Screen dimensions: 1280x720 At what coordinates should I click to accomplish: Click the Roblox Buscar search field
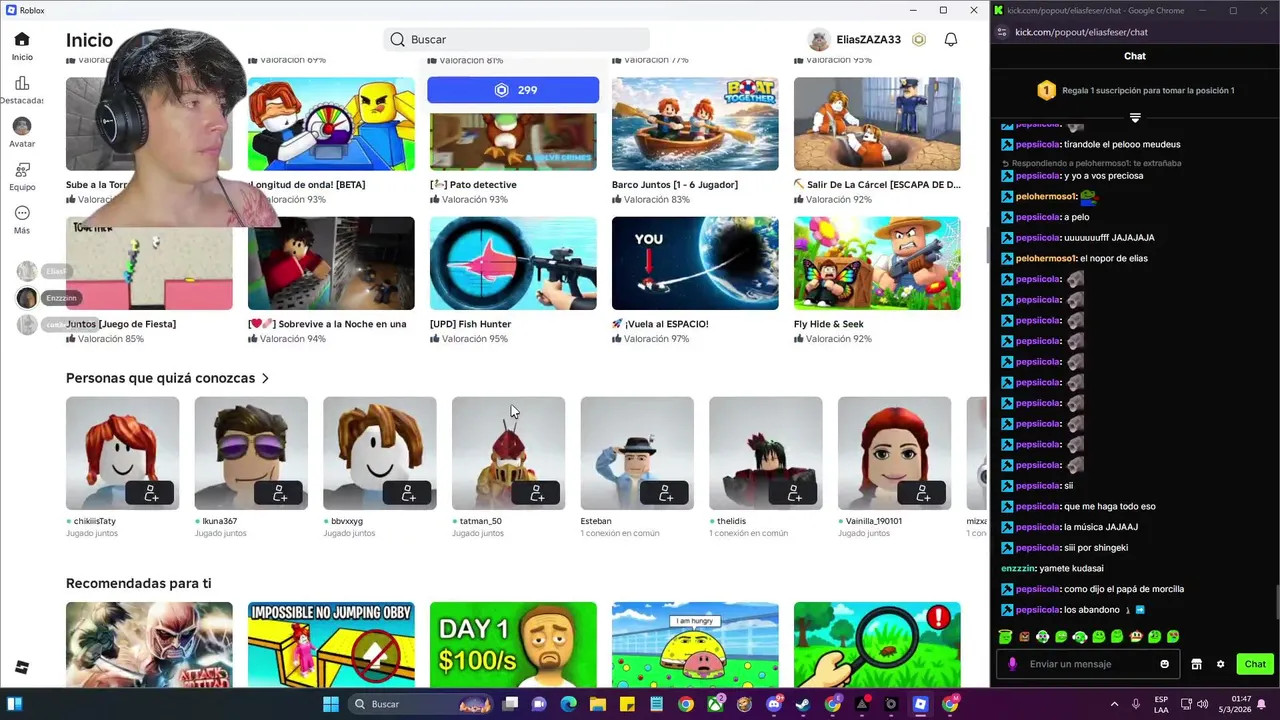[516, 39]
